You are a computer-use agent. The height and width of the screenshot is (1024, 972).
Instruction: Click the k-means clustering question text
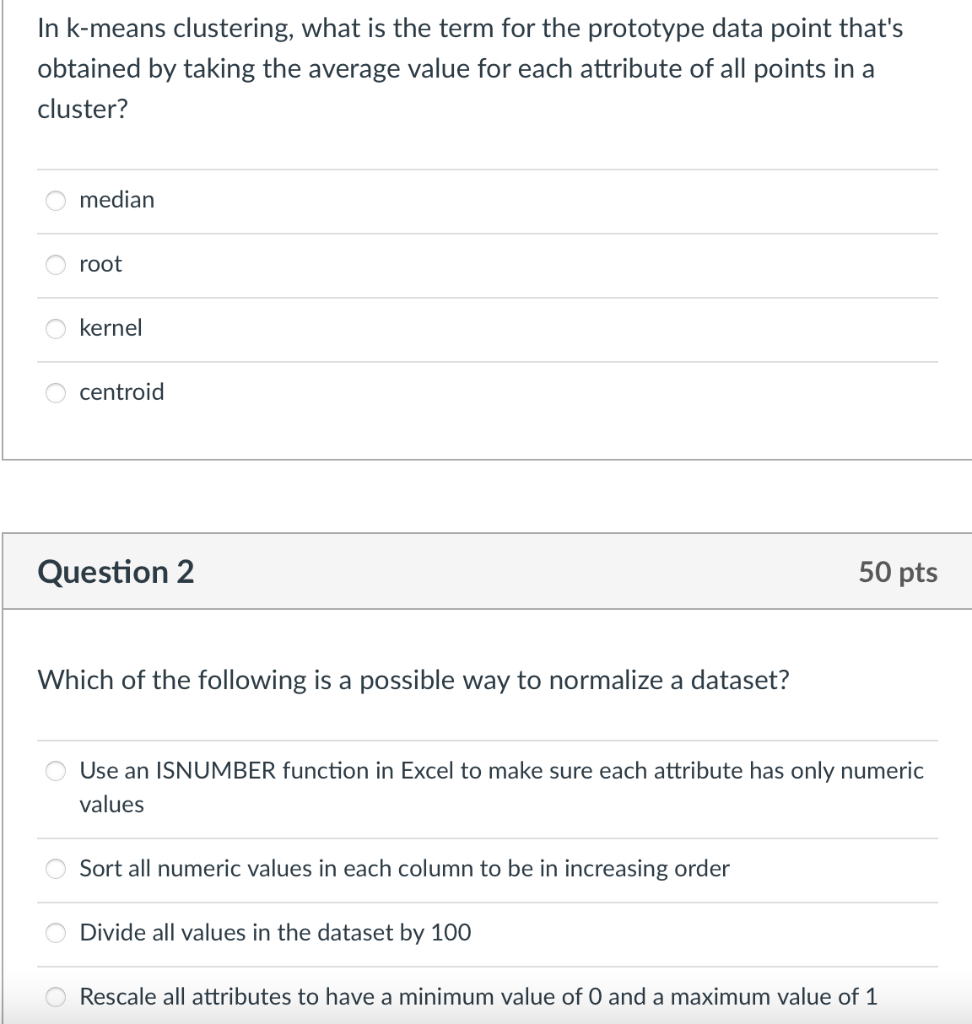tap(470, 67)
